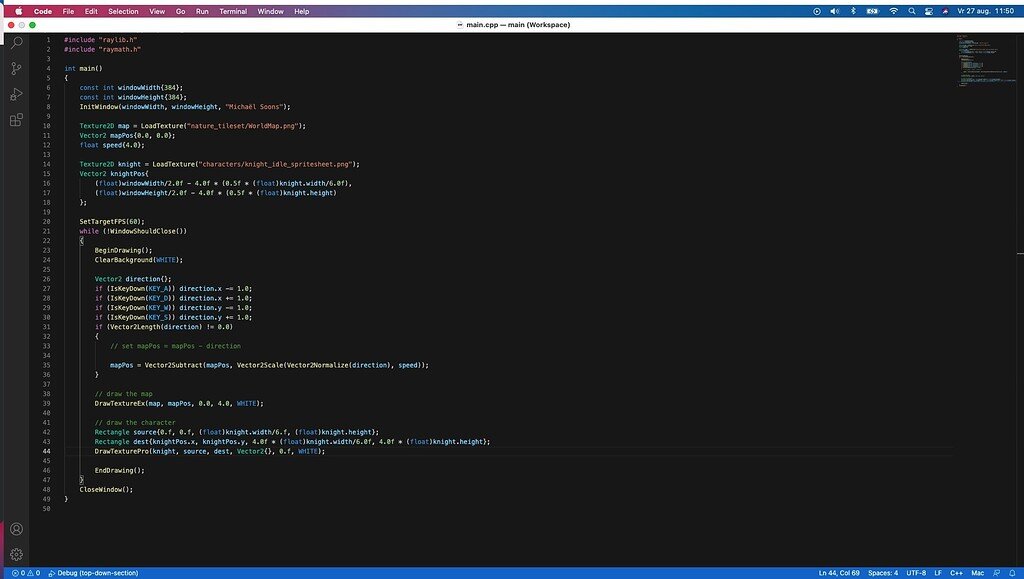1024x579 pixels.
Task: Change indentation via Spaces: 4
Action: pos(882,573)
